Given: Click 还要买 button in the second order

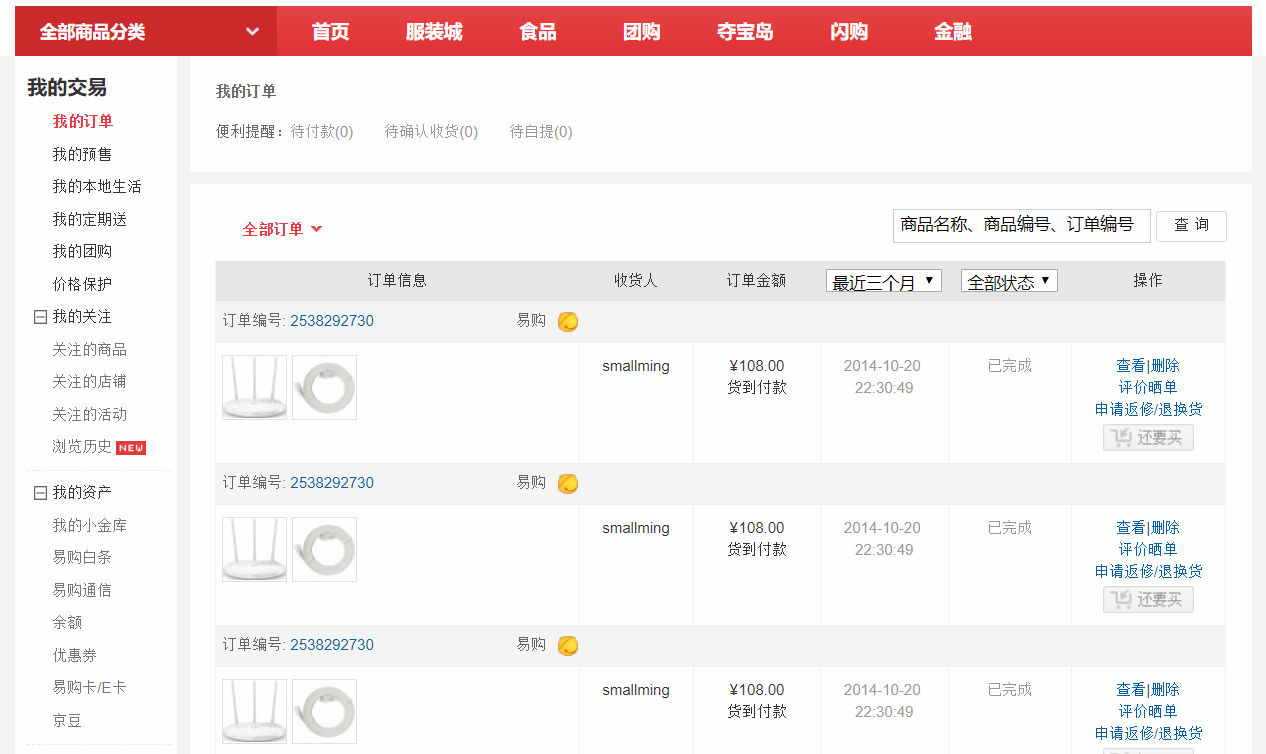Looking at the screenshot, I should click(x=1148, y=600).
